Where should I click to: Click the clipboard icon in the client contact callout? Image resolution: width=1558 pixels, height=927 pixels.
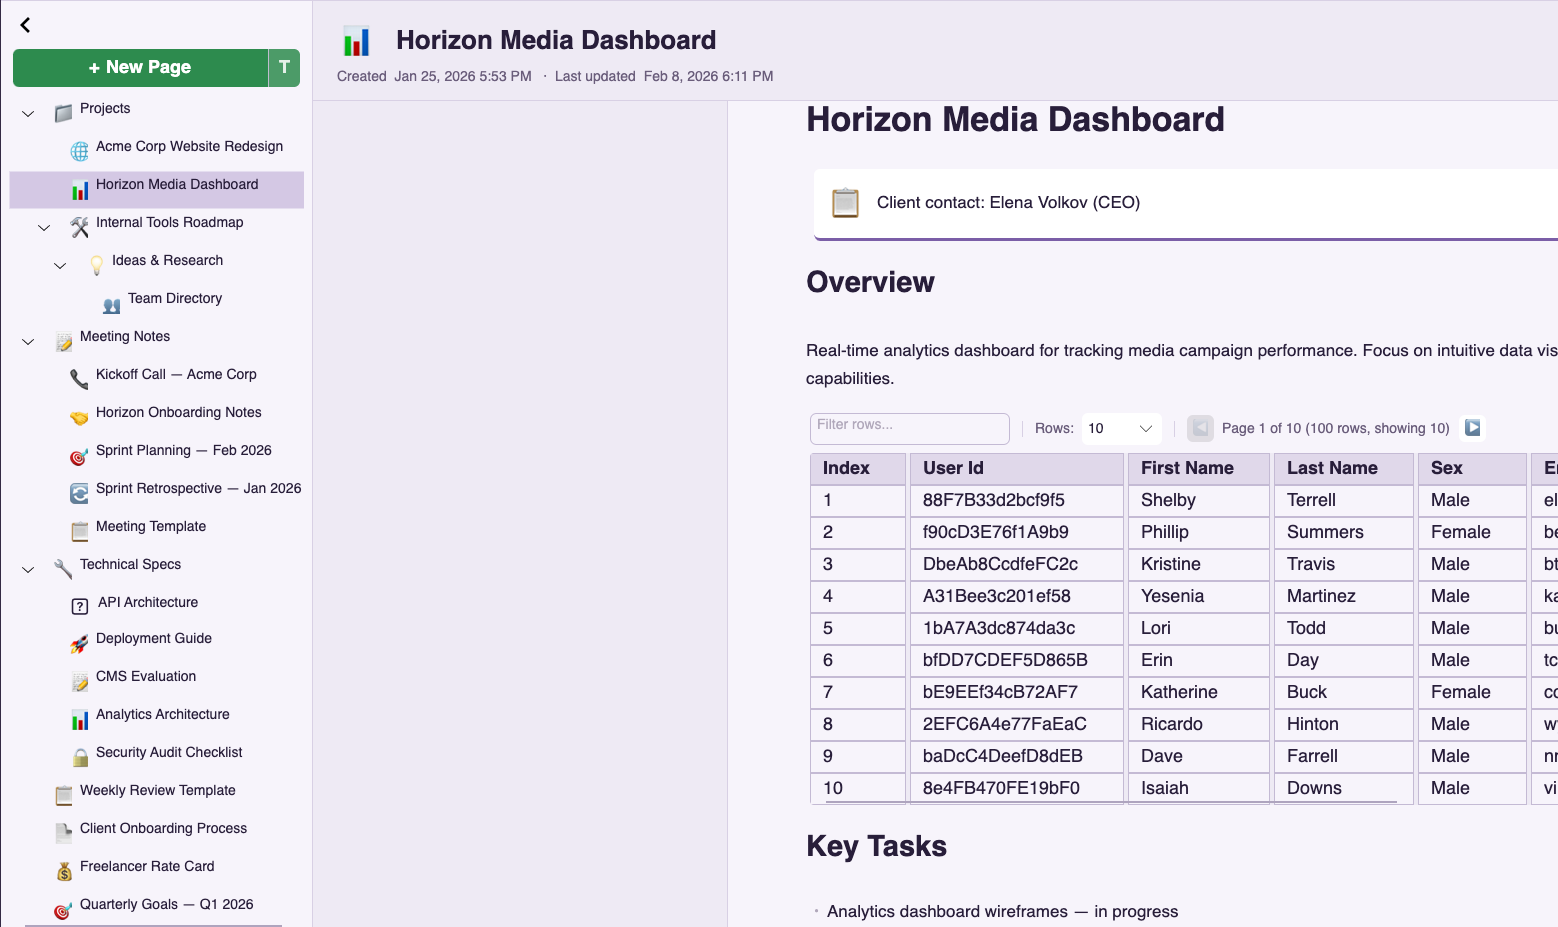(x=845, y=202)
